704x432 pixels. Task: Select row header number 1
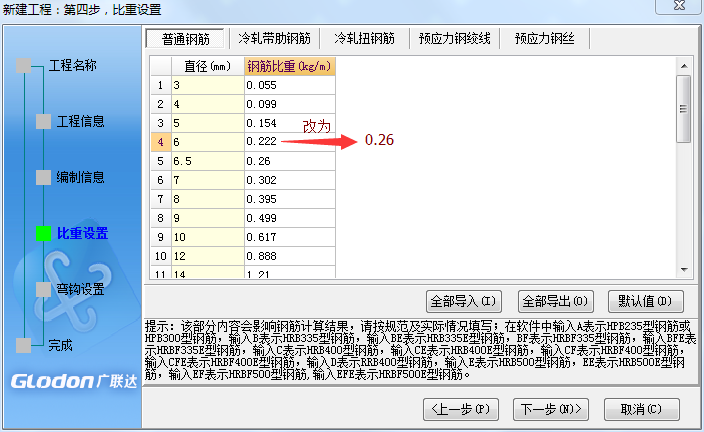[161, 85]
